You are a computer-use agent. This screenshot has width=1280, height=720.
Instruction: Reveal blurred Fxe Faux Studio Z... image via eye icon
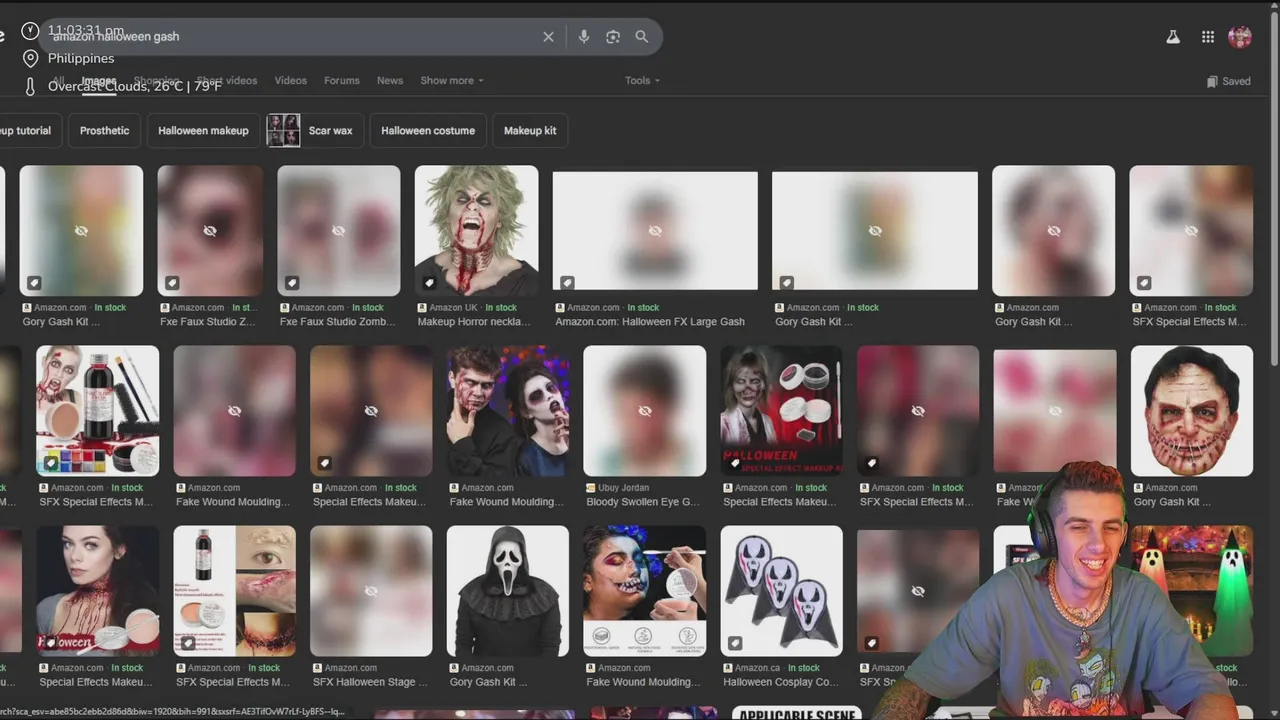[x=210, y=231]
